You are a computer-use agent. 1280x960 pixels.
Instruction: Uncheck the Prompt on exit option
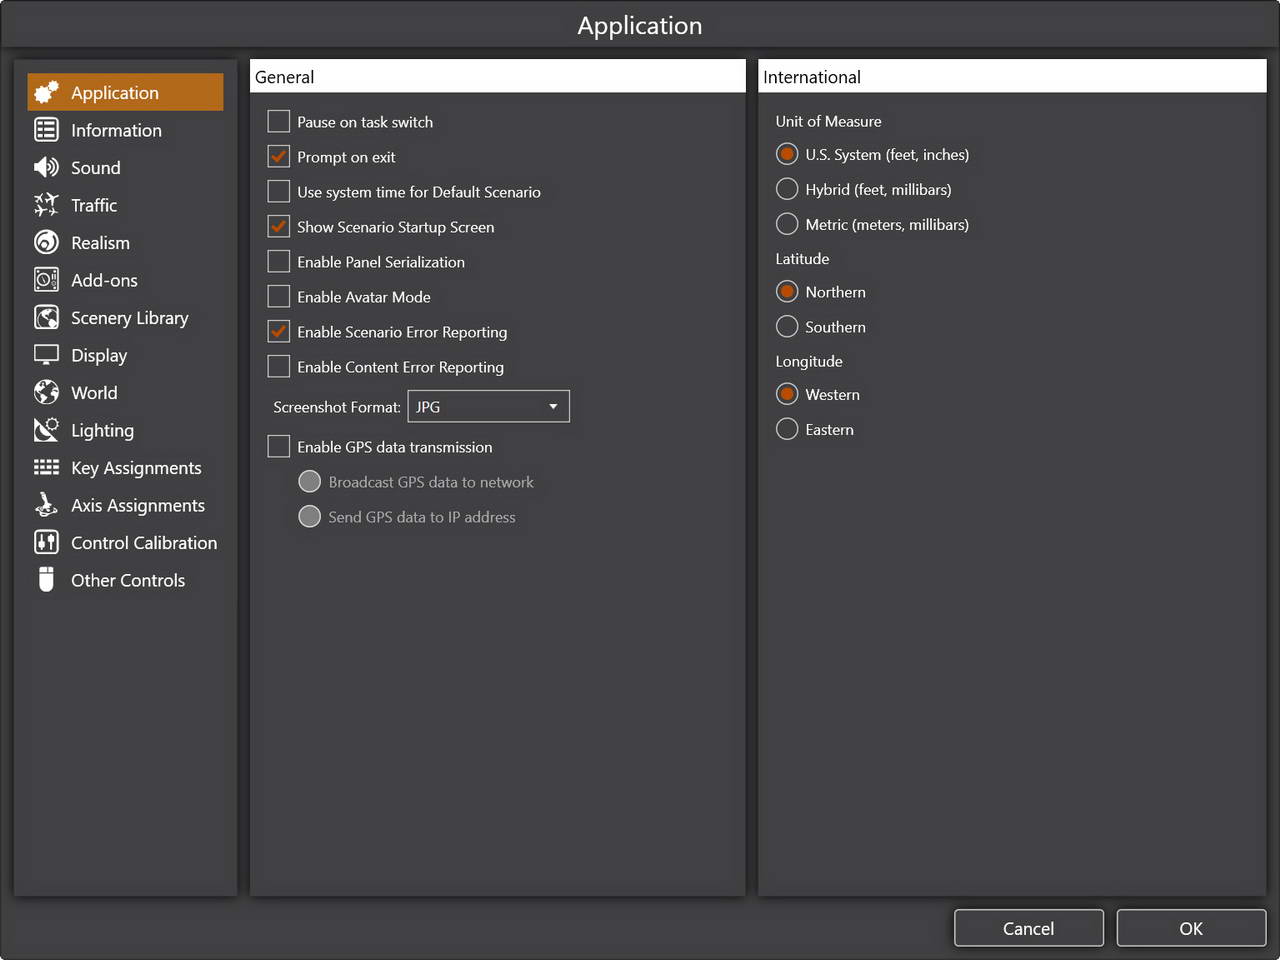pyautogui.click(x=279, y=157)
